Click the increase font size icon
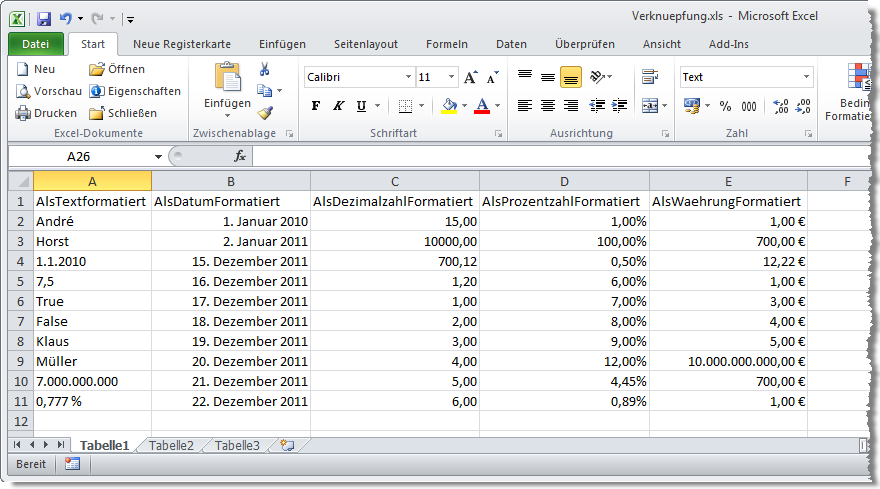Viewport: 880px width, 489px height. pos(472,77)
